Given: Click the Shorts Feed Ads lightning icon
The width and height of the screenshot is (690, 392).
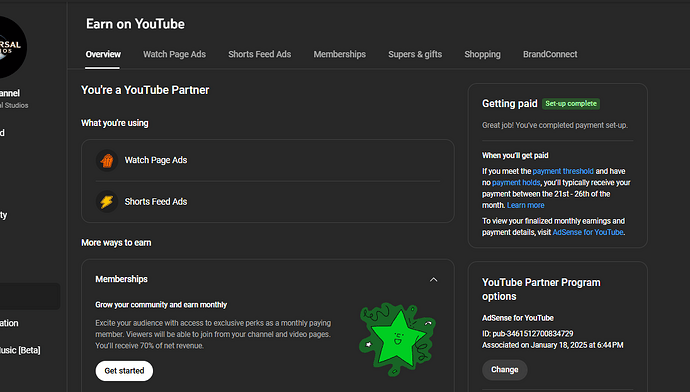Looking at the screenshot, I should (x=107, y=201).
